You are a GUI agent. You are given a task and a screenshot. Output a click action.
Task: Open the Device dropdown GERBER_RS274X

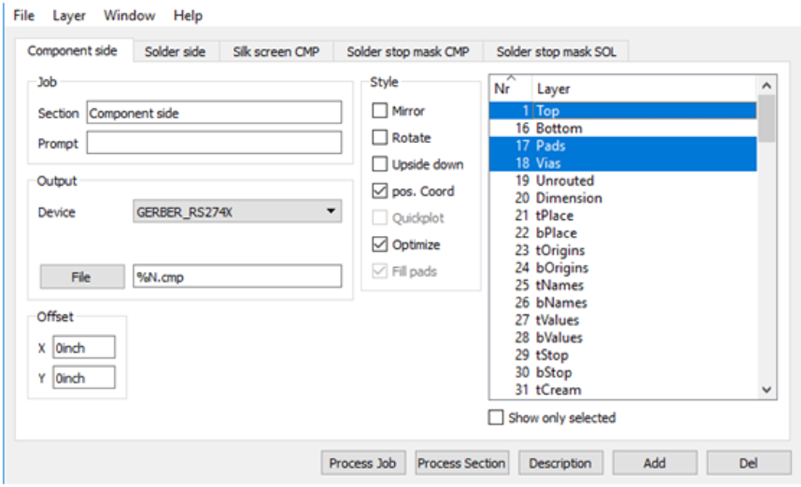[x=237, y=212]
